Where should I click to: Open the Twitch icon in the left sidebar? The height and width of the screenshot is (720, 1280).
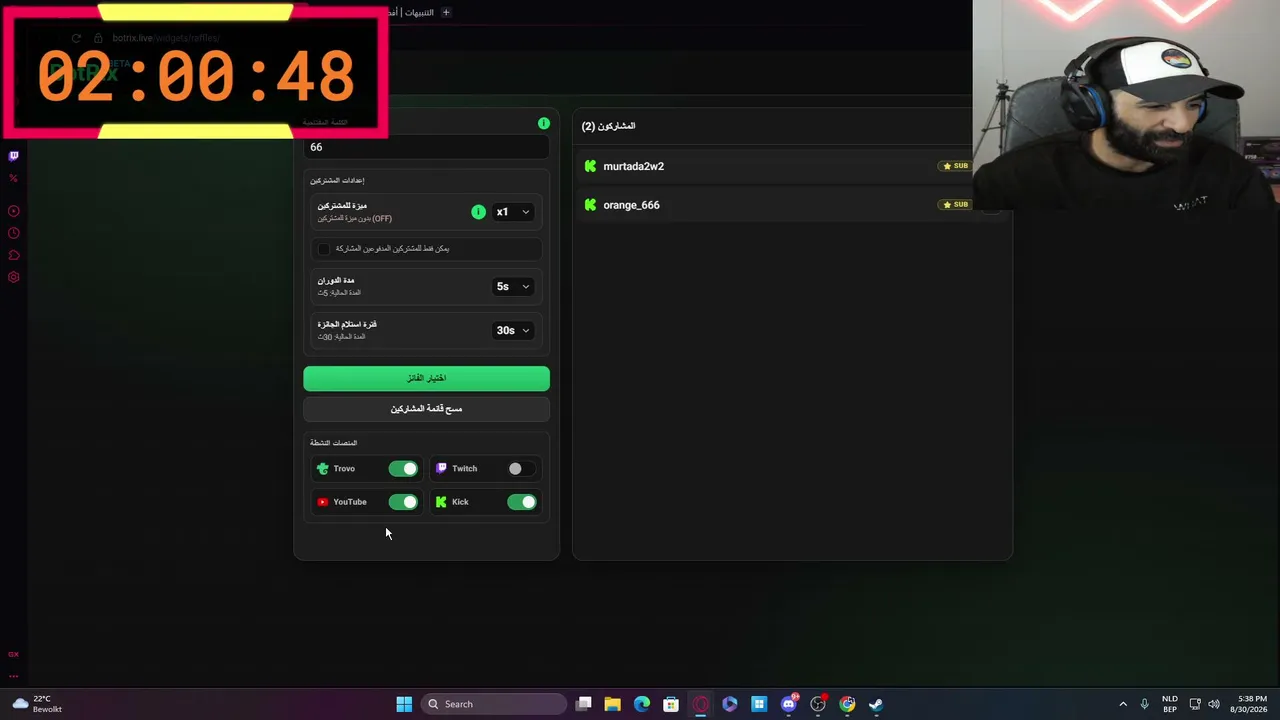[14, 156]
